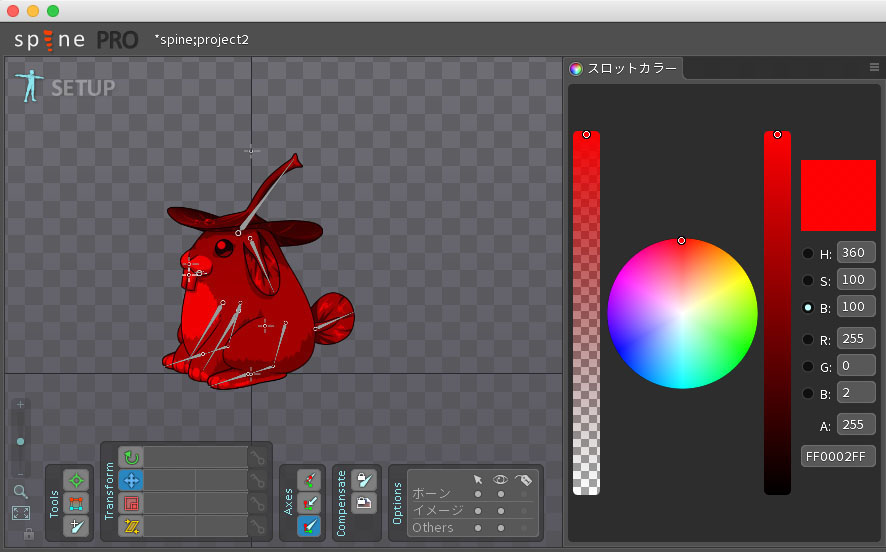Click the G value field showing 0
The width and height of the screenshot is (886, 552).
(x=856, y=366)
